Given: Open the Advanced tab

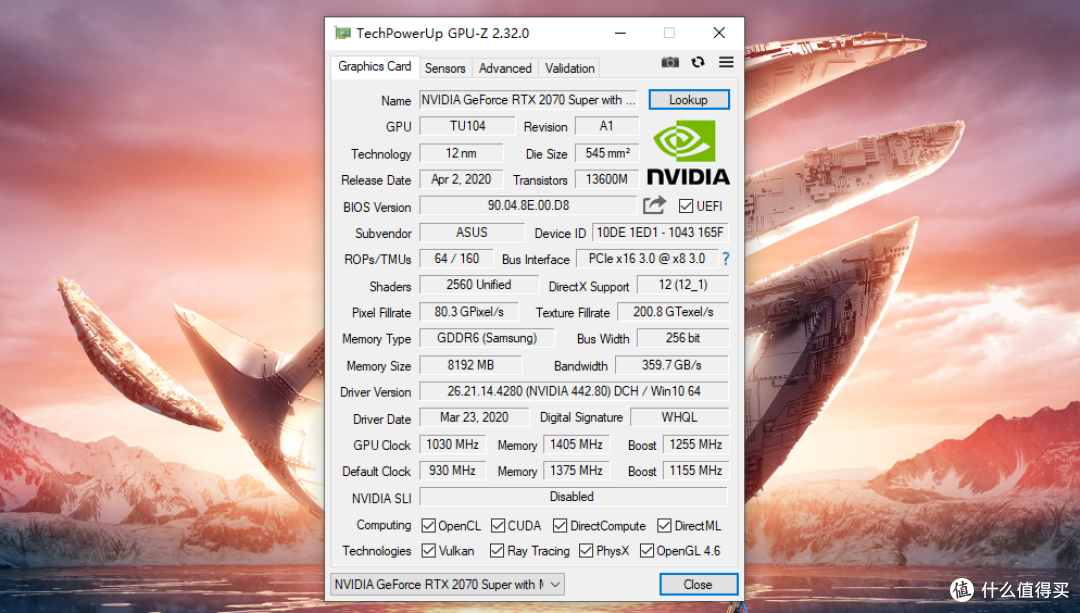Looking at the screenshot, I should (505, 68).
